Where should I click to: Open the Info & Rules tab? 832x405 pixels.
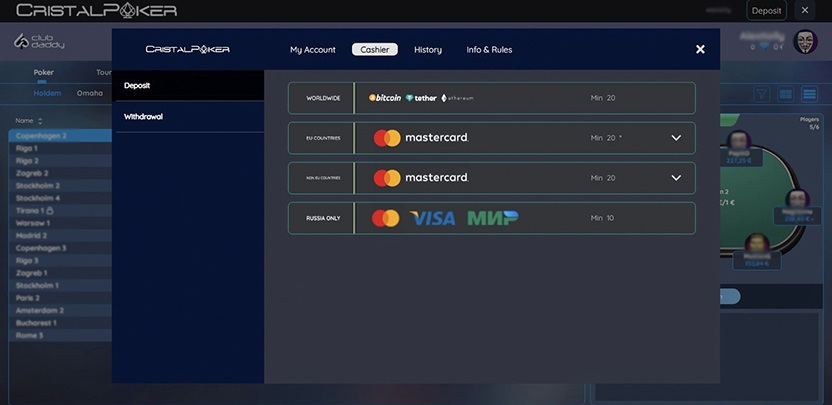pyautogui.click(x=489, y=49)
